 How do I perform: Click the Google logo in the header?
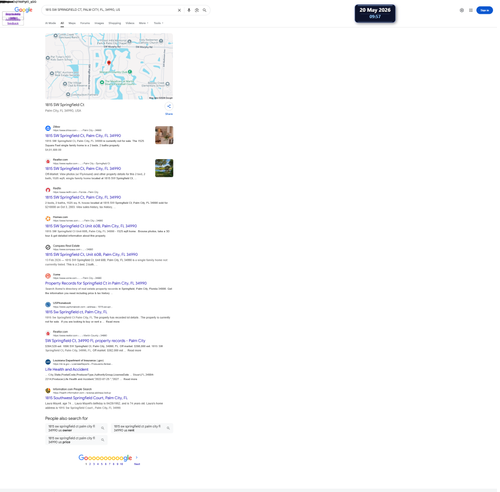[23, 10]
